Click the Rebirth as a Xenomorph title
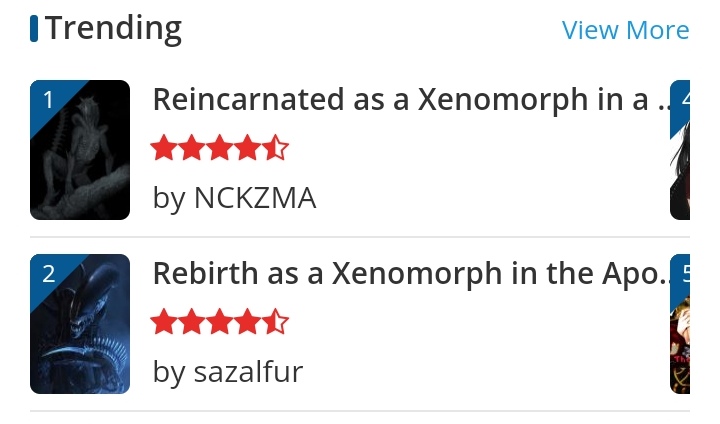 click(x=408, y=274)
